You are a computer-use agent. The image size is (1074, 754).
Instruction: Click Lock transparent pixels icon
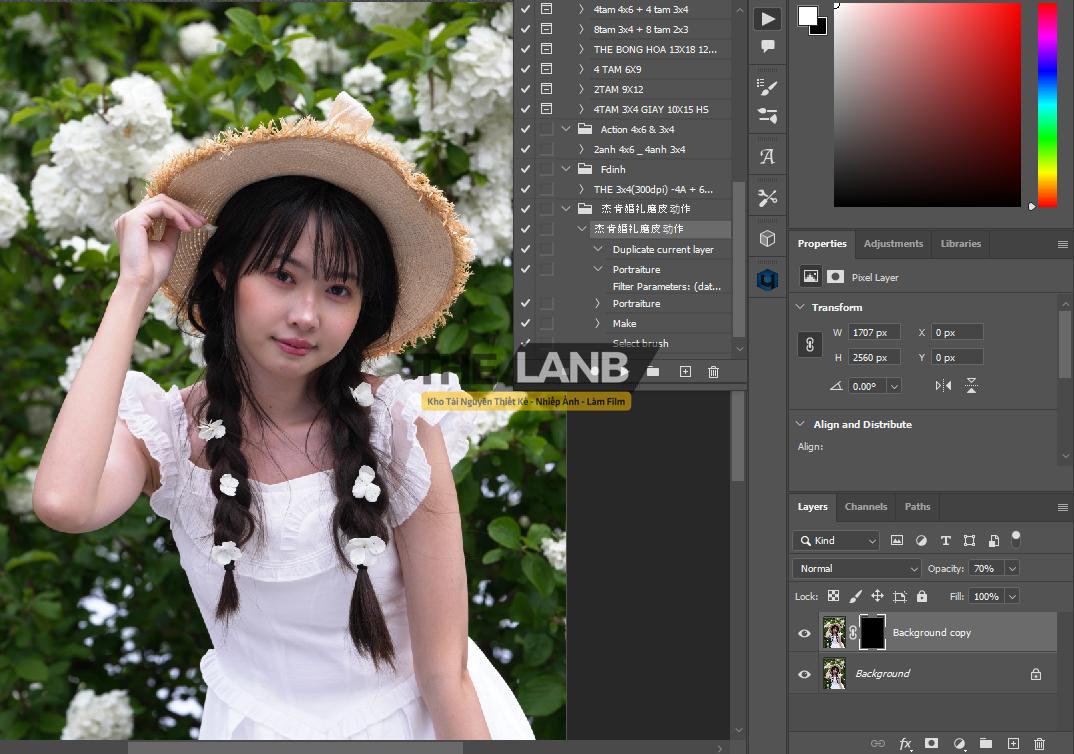coord(833,596)
